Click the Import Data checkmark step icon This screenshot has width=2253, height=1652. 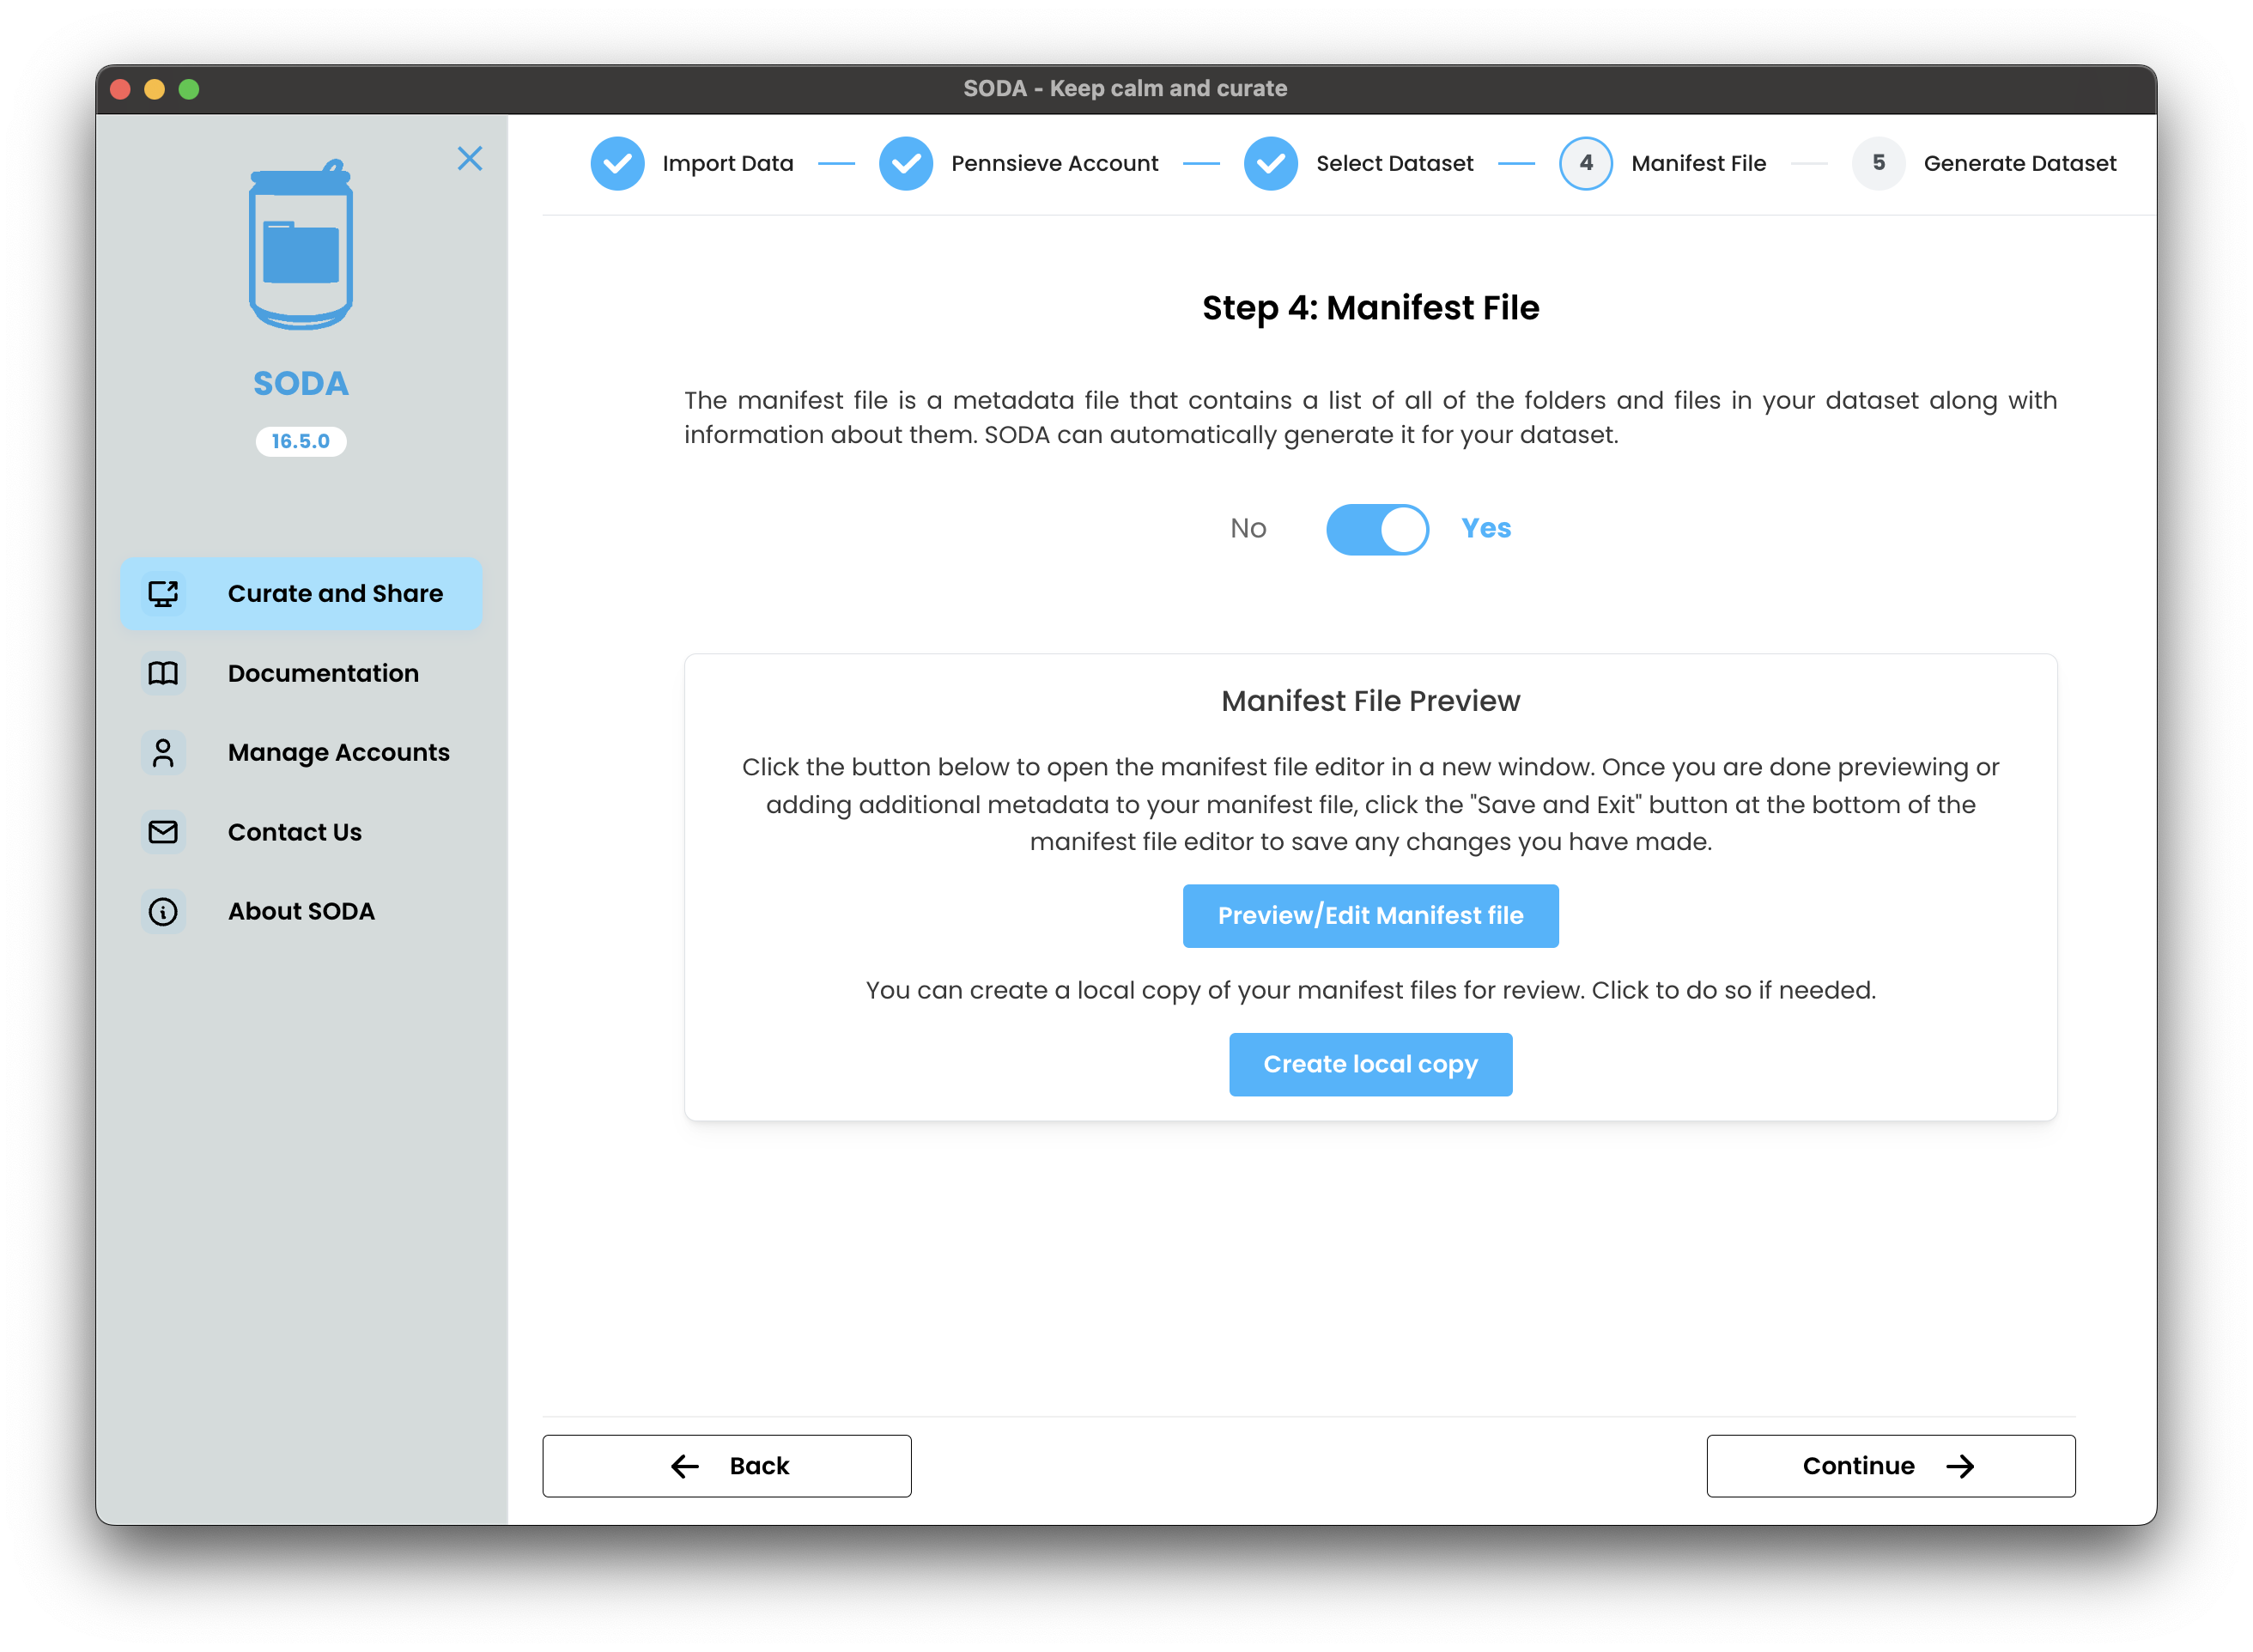coord(617,163)
